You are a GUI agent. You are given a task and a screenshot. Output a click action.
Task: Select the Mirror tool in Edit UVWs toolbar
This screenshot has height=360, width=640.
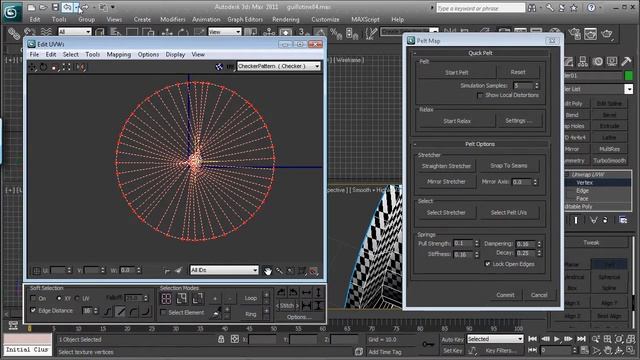[80, 67]
